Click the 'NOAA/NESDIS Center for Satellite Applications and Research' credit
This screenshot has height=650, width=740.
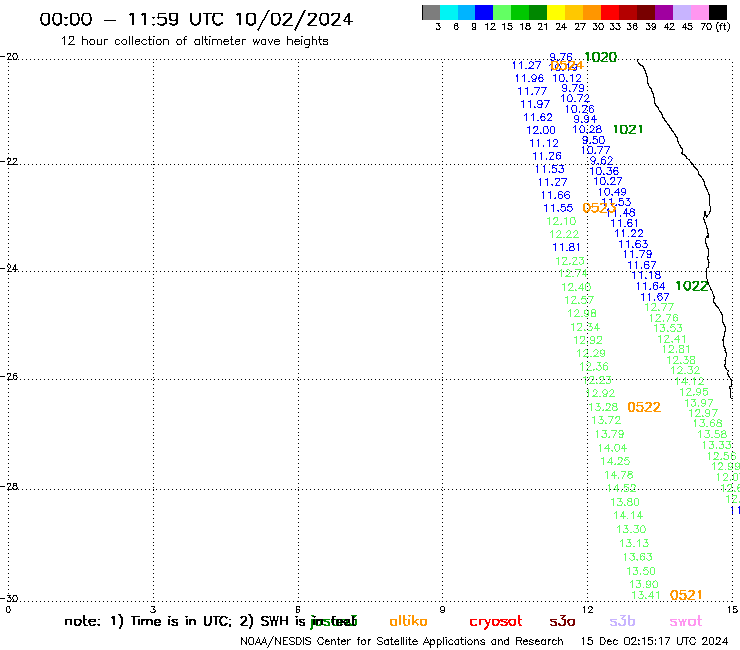click(402, 642)
